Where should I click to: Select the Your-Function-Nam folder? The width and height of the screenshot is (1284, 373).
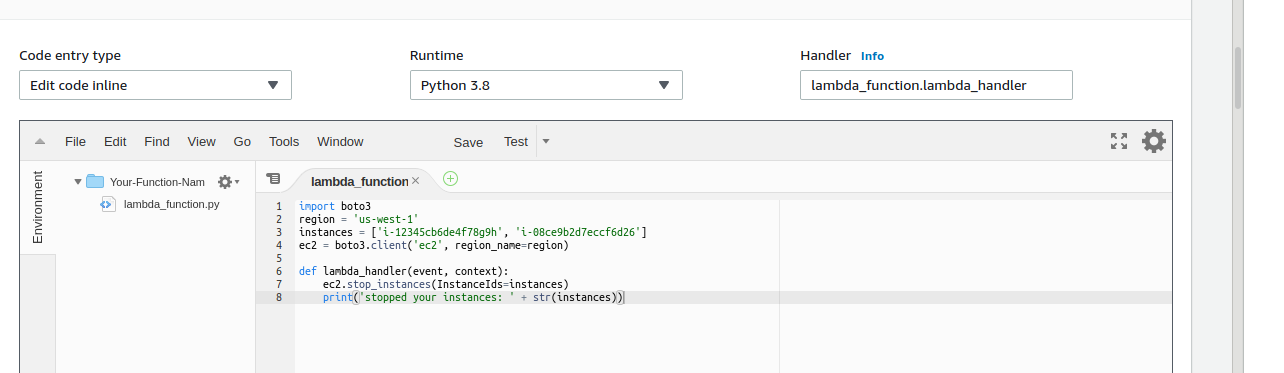tap(157, 182)
